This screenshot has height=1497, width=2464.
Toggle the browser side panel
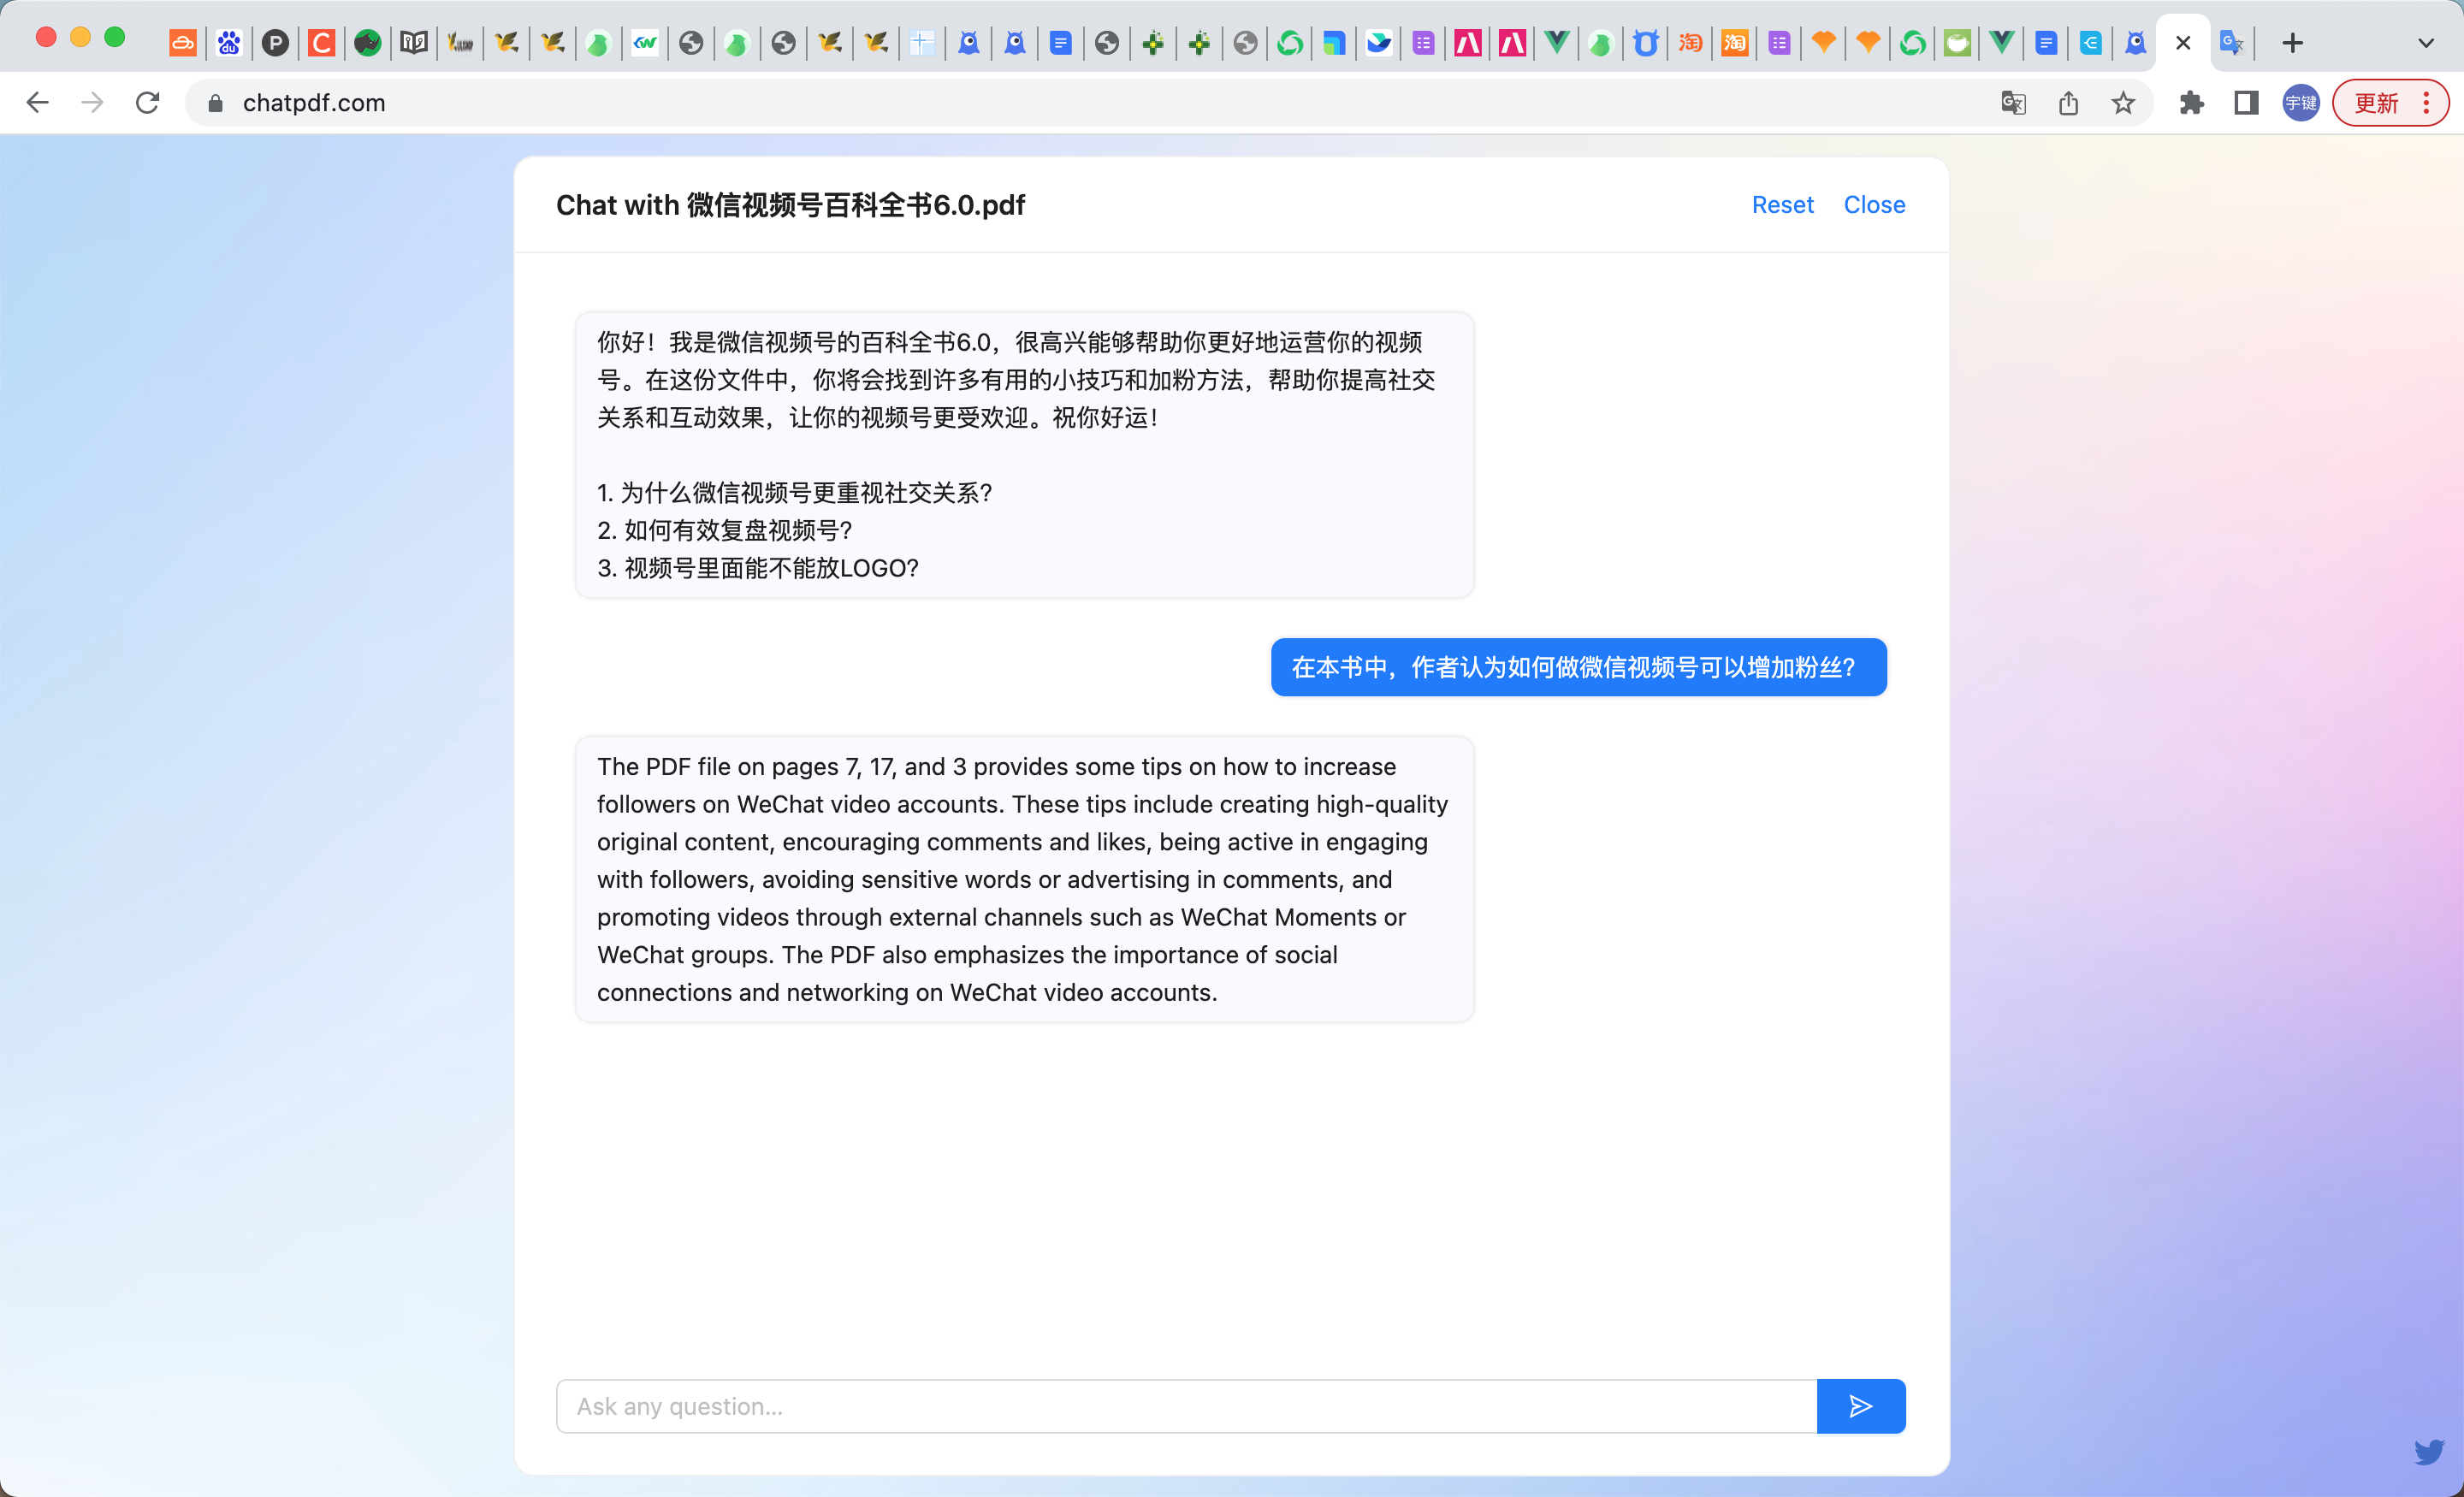pyautogui.click(x=2246, y=103)
